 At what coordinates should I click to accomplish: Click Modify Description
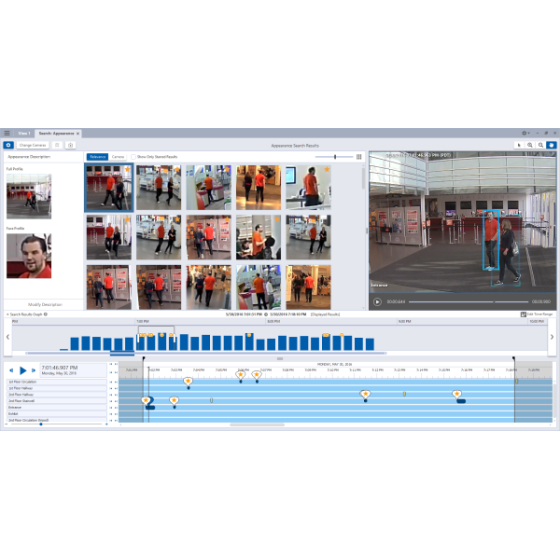(x=45, y=305)
